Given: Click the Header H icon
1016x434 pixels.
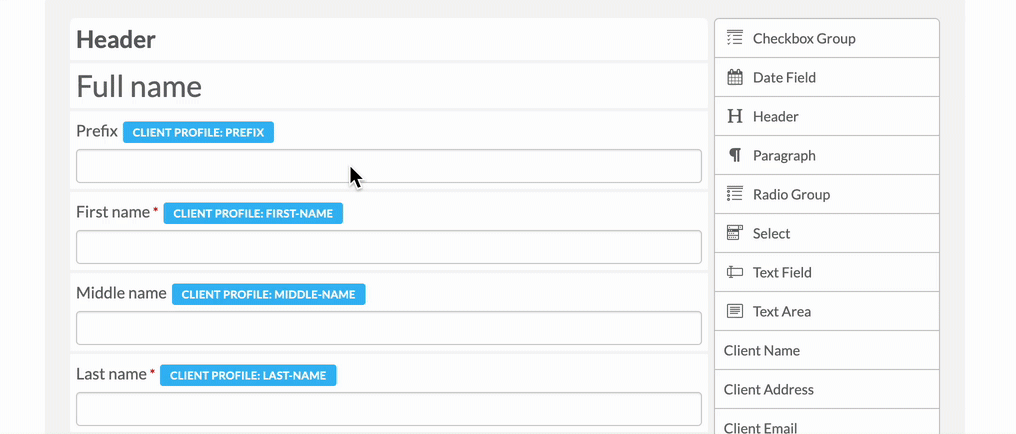Looking at the screenshot, I should [x=734, y=117].
